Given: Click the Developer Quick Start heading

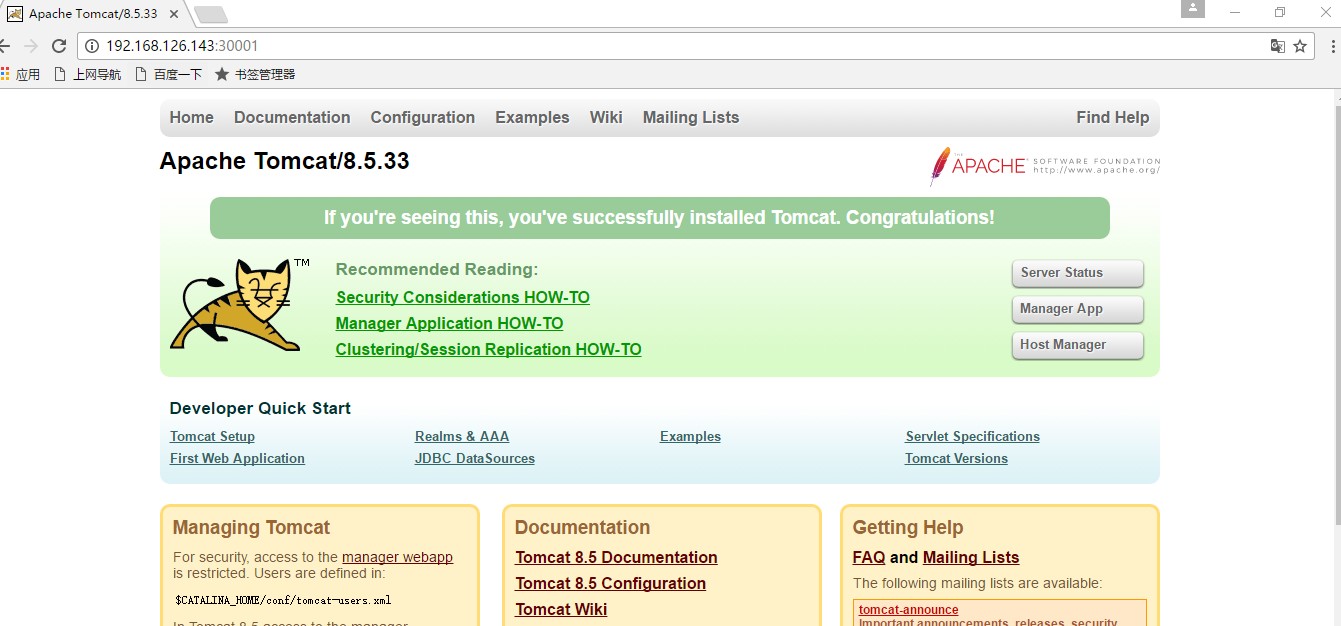Looking at the screenshot, I should coord(260,408).
